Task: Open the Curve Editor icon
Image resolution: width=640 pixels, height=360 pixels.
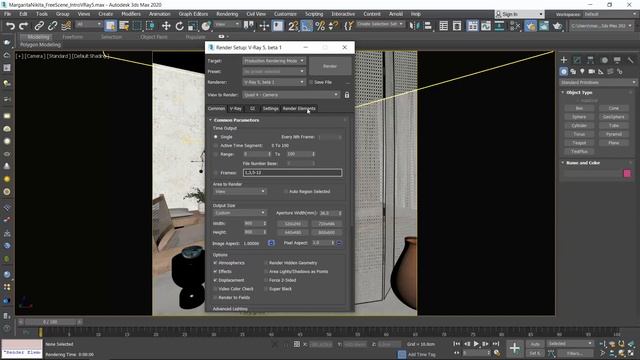Action: (x=486, y=26)
